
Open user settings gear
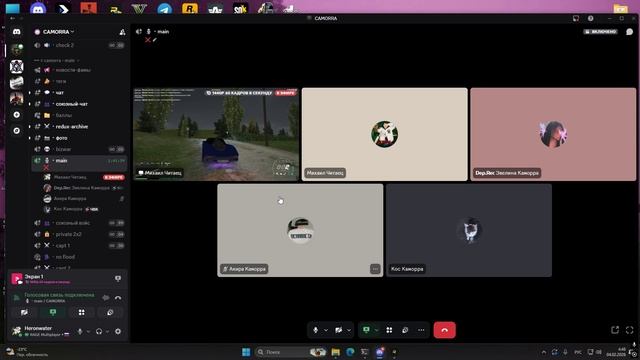click(118, 331)
